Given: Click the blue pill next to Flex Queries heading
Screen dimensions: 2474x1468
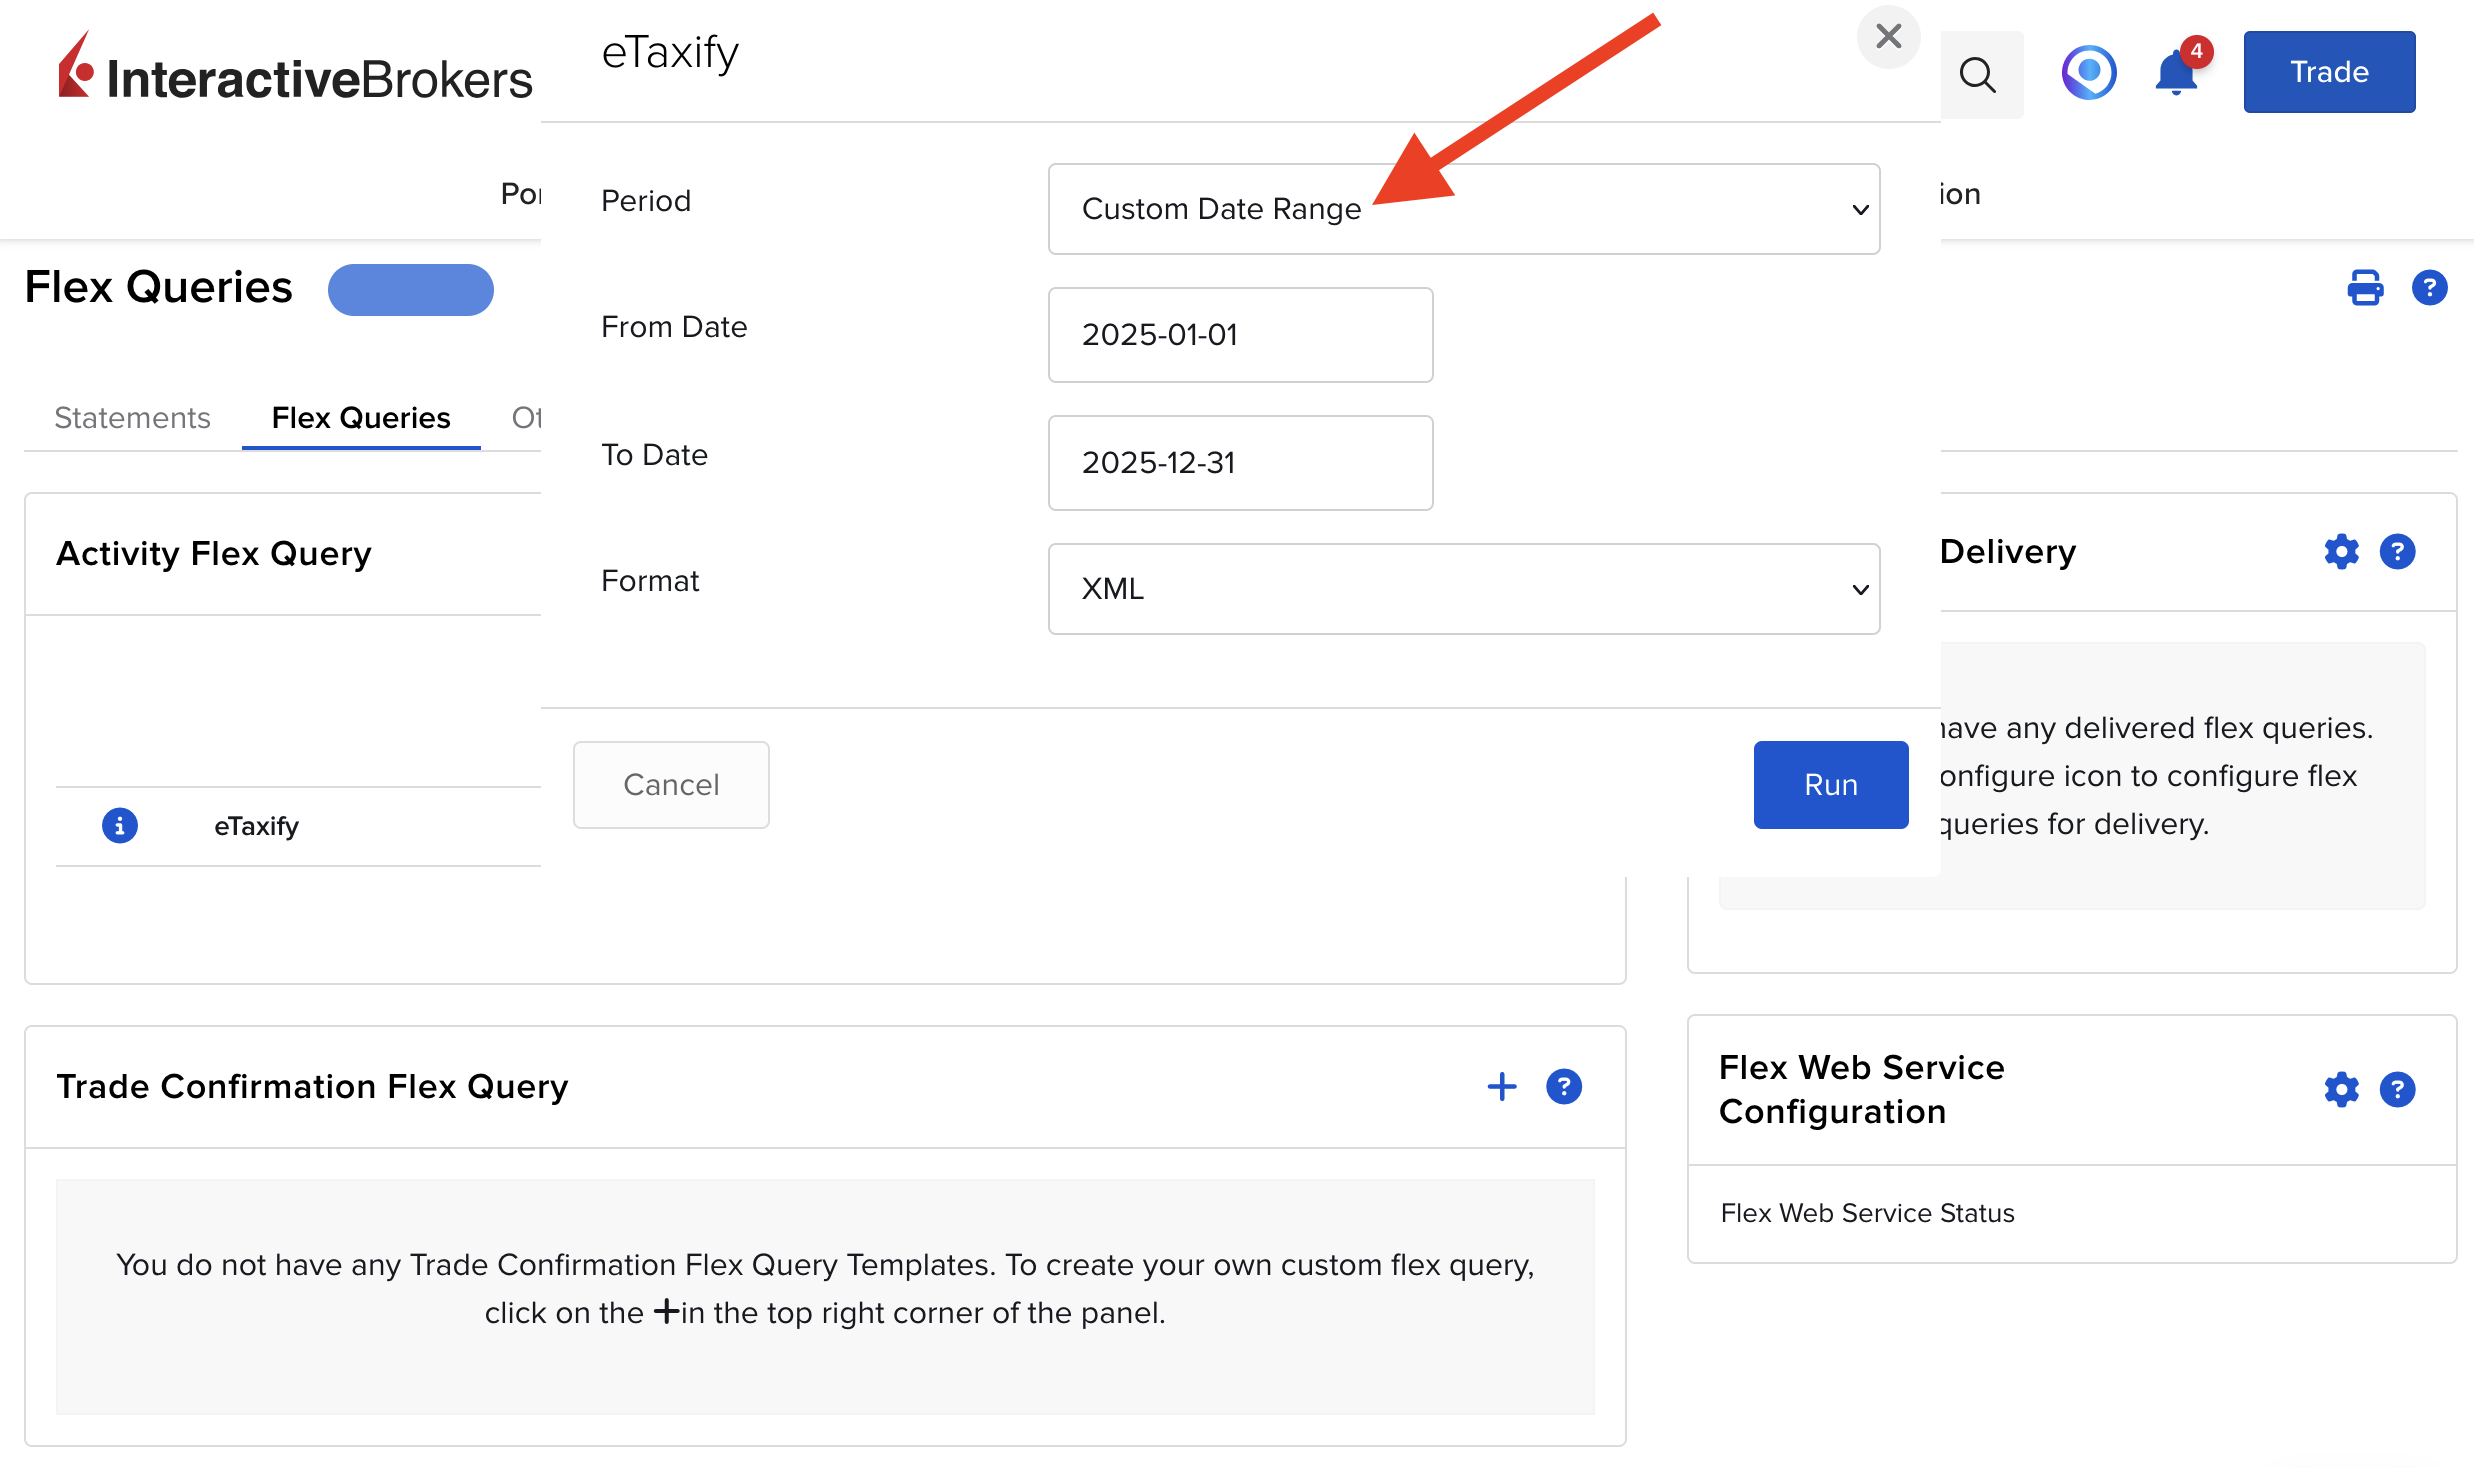Looking at the screenshot, I should (411, 290).
